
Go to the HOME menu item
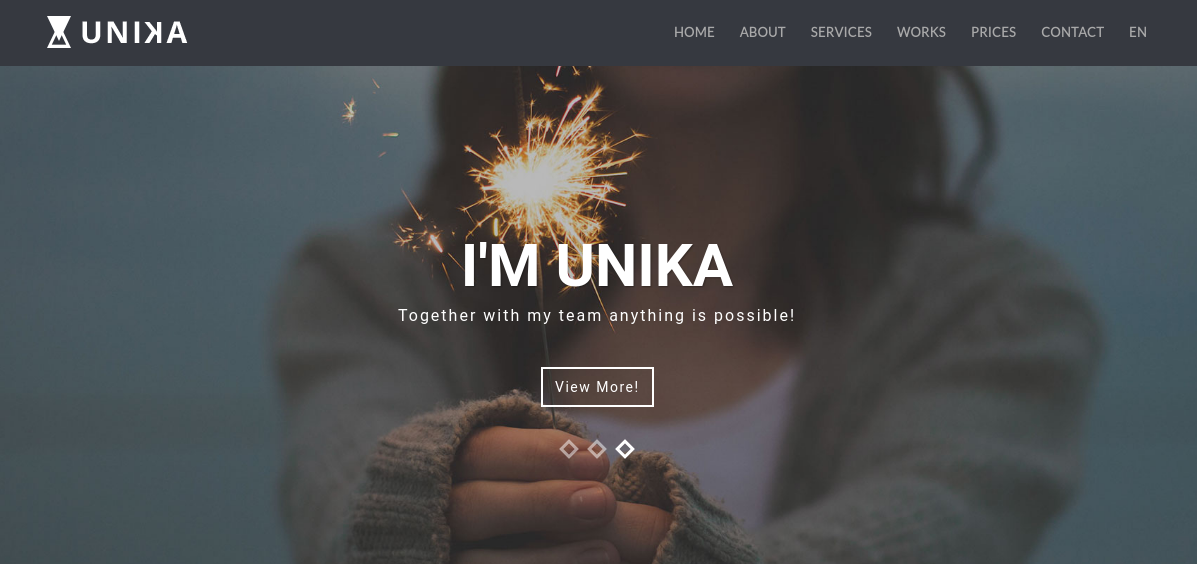(x=694, y=32)
